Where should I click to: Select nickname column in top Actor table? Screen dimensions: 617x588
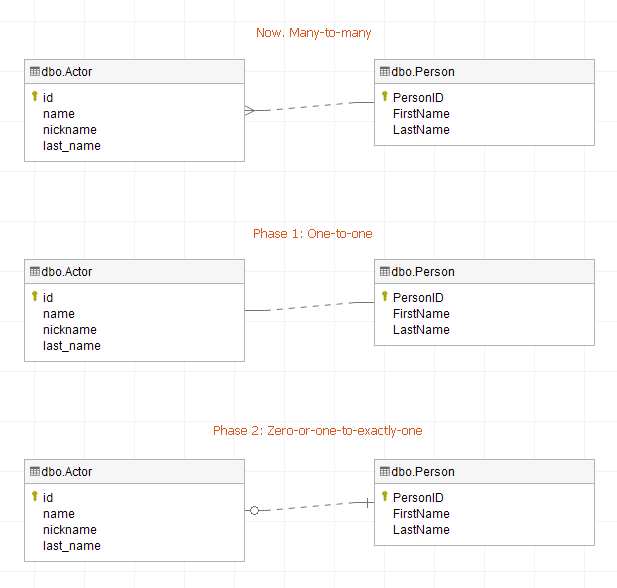(69, 130)
